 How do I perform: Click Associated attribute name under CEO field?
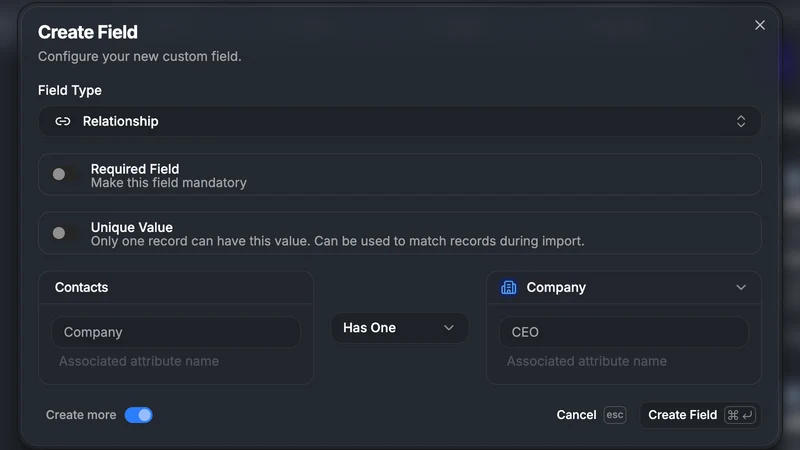(587, 361)
